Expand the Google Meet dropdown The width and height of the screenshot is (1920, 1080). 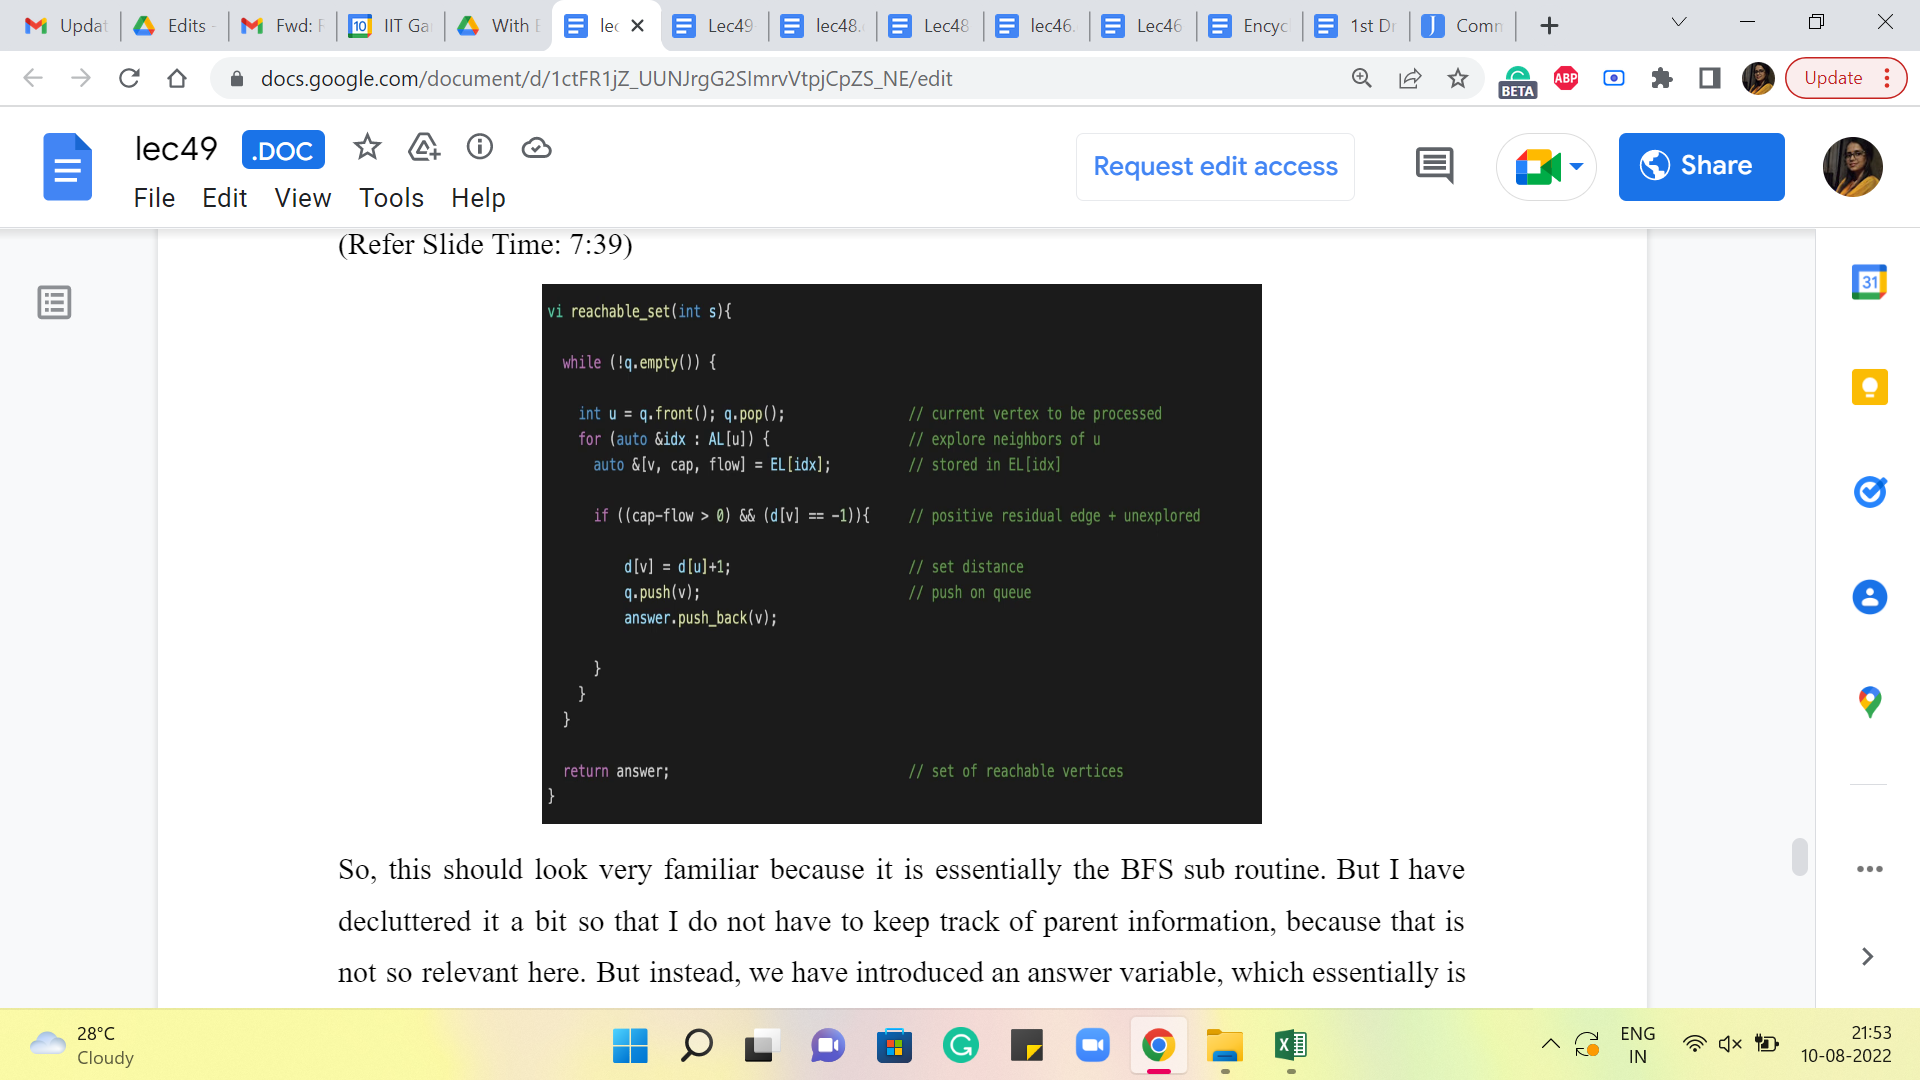[x=1577, y=166]
